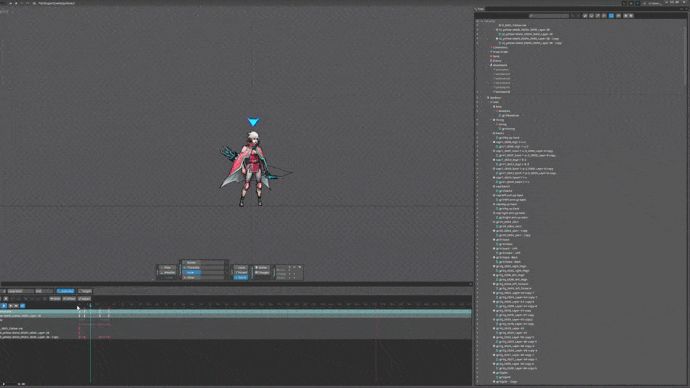Screen dimensions: 690x388
Task: Open the Tree panel tab
Action: (480, 9)
